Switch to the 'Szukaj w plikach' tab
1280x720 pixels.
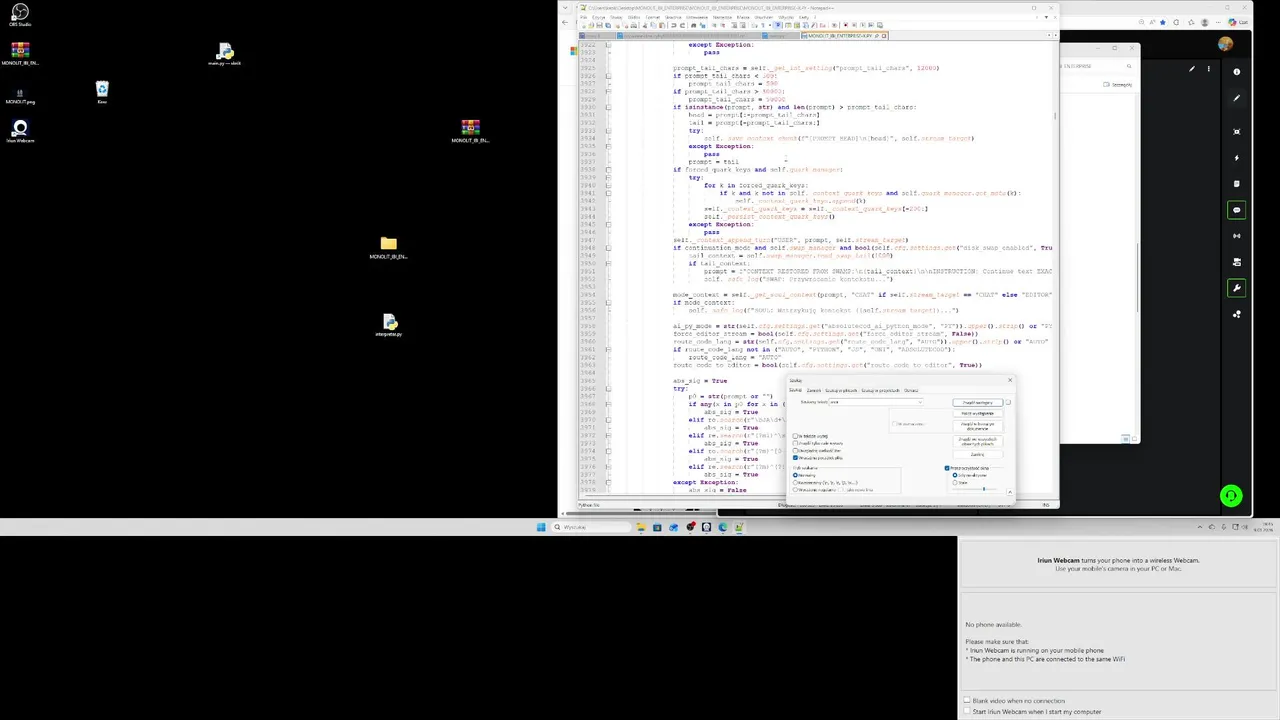pyautogui.click(x=841, y=390)
